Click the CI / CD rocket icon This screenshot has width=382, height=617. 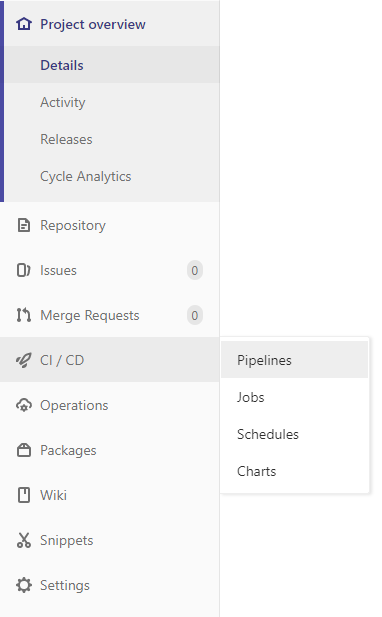pyautogui.click(x=24, y=360)
